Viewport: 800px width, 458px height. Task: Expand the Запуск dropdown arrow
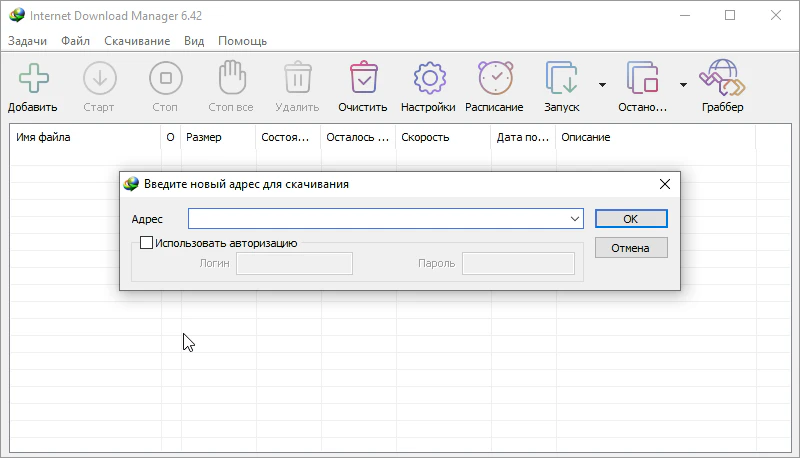(x=602, y=85)
